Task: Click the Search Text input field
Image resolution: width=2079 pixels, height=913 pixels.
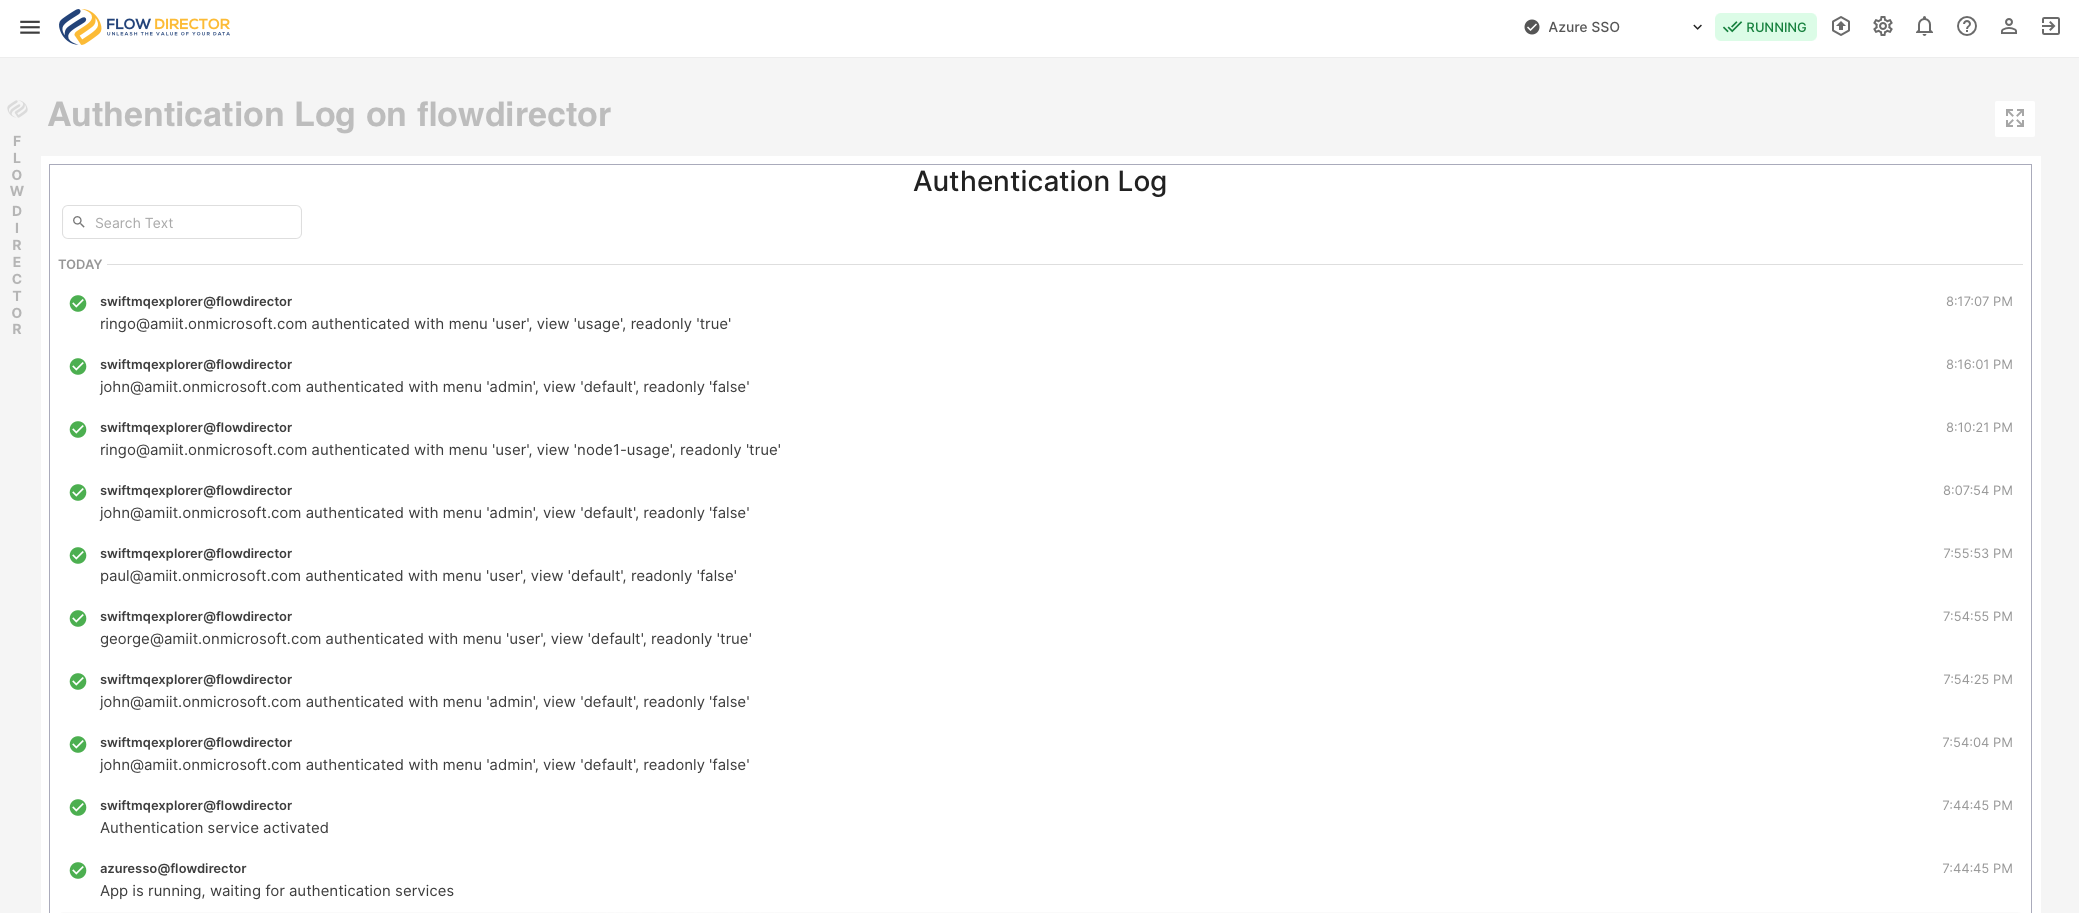Action: pyautogui.click(x=190, y=223)
